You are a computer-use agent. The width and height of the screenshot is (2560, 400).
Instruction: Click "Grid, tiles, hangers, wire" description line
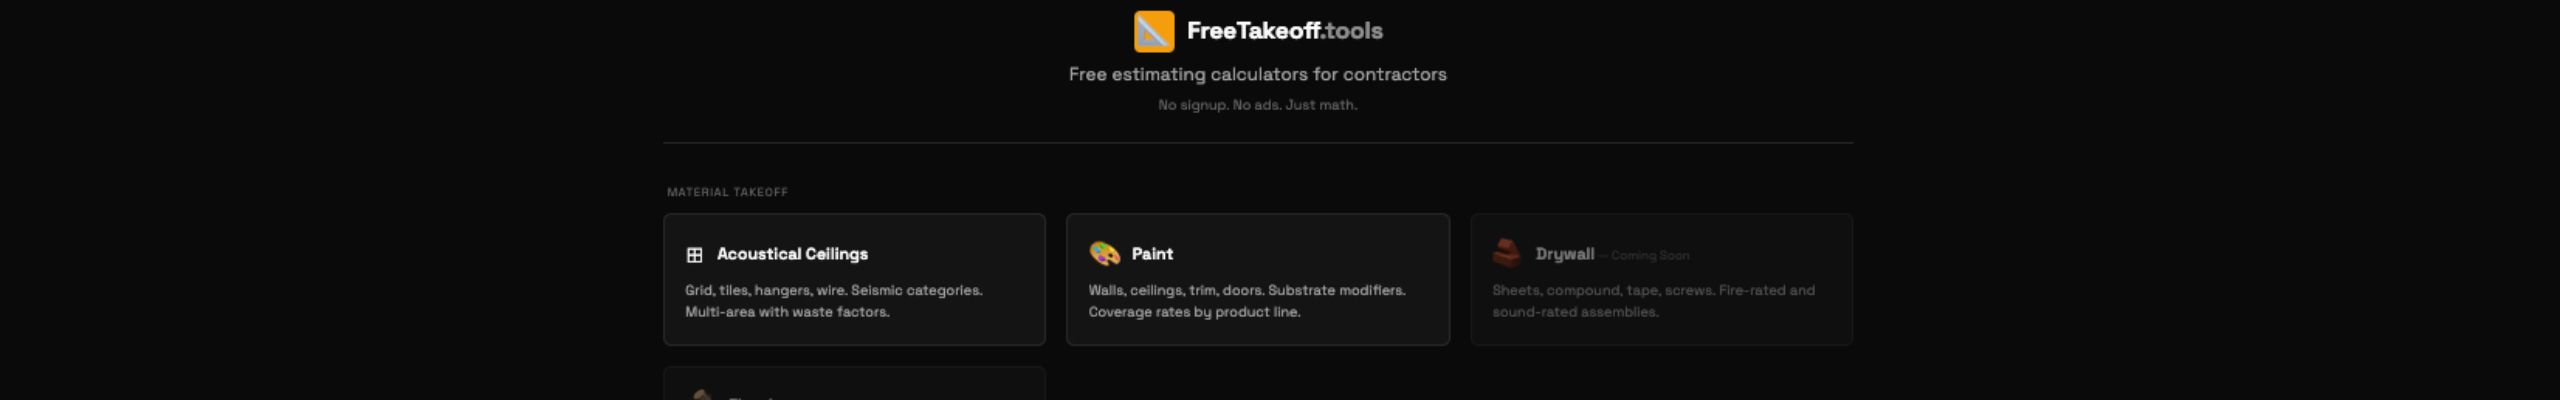pyautogui.click(x=833, y=290)
